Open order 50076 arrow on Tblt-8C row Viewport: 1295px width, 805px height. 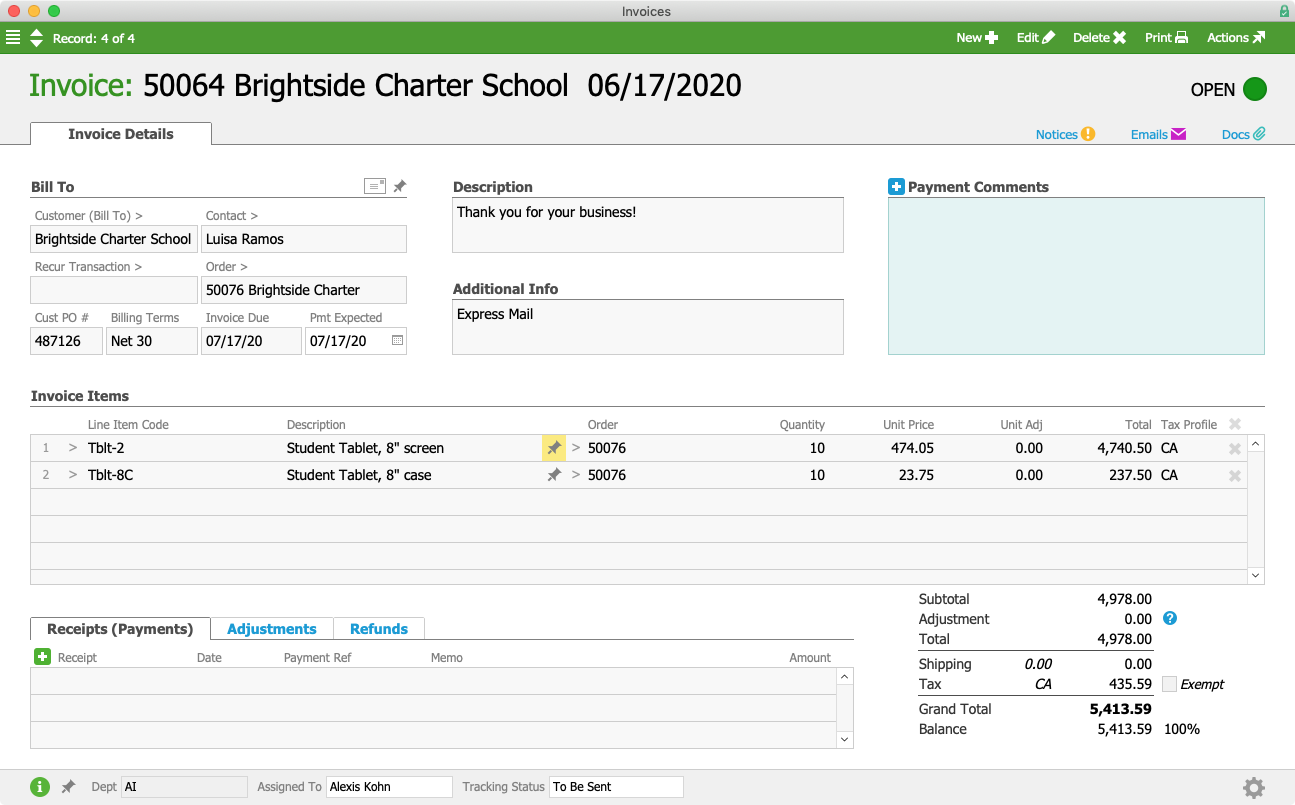point(576,475)
